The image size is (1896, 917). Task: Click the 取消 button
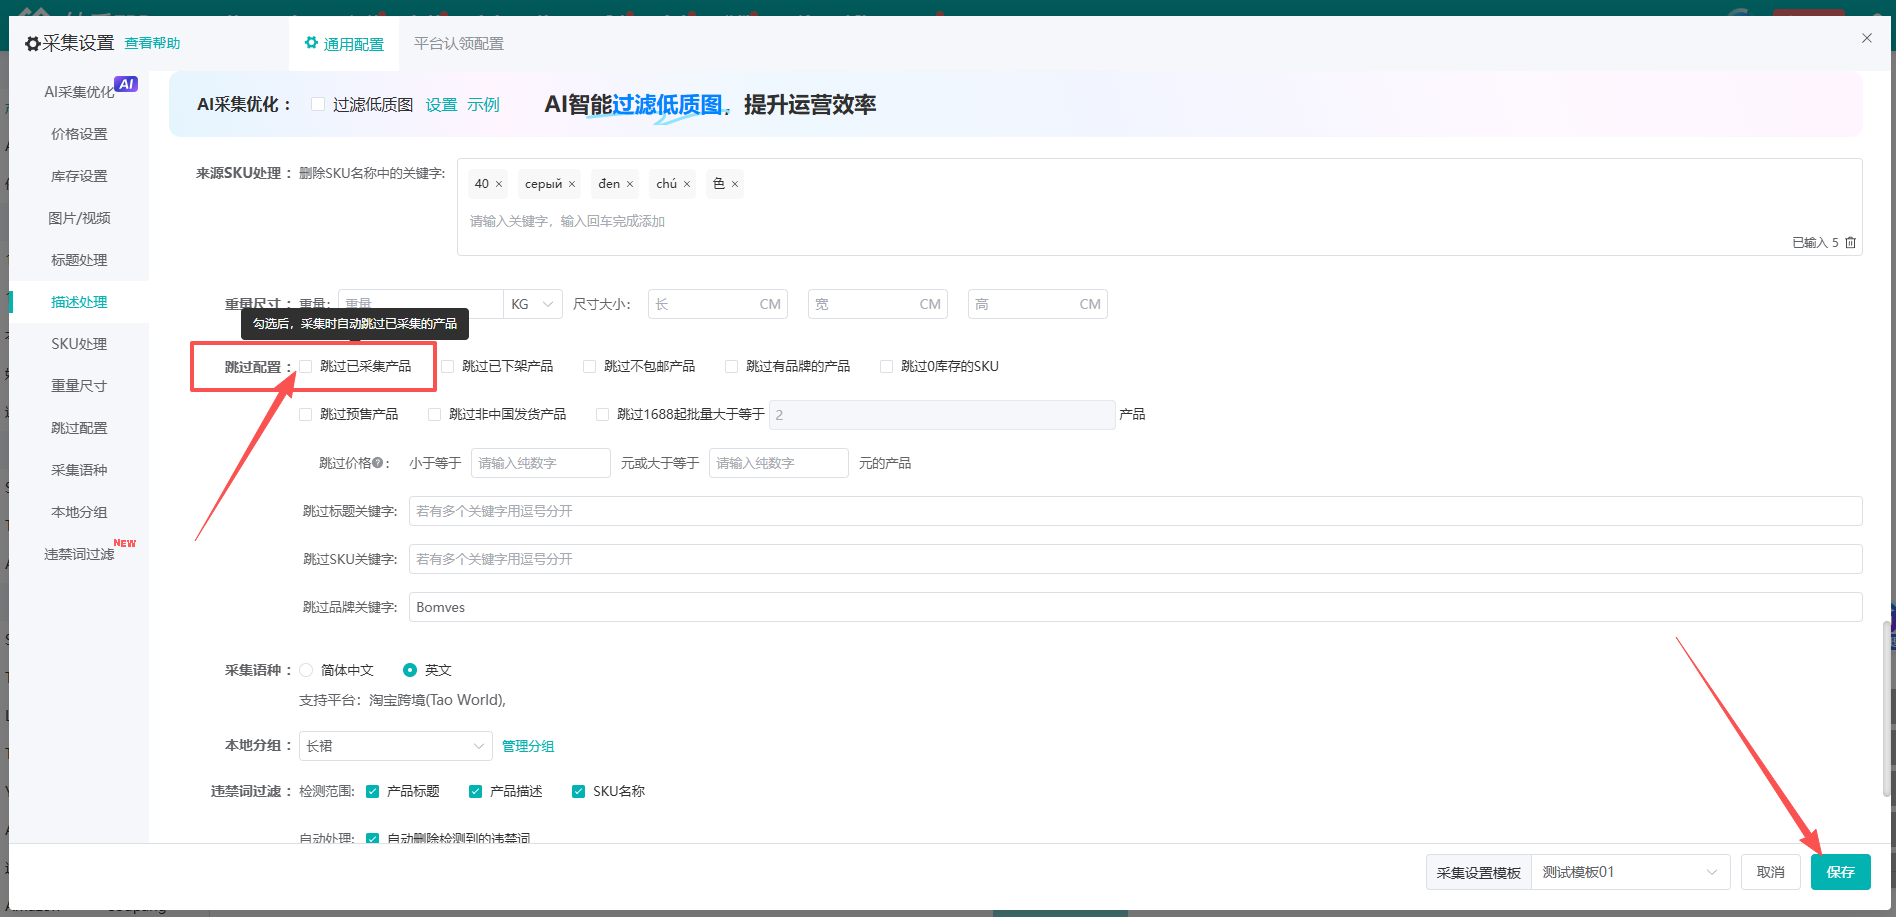[x=1770, y=872]
